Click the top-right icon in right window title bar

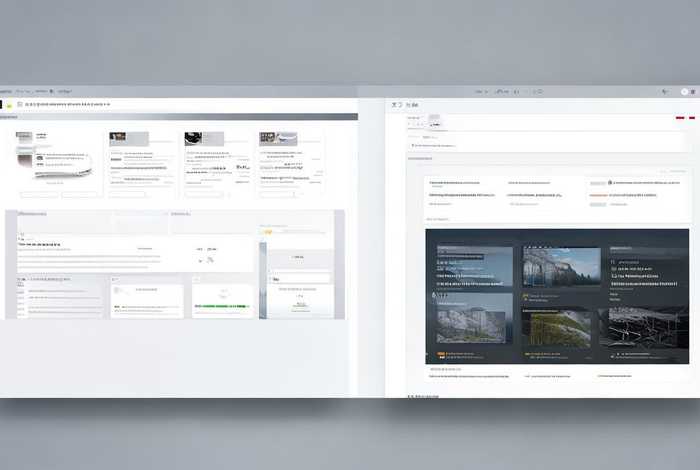(x=692, y=92)
